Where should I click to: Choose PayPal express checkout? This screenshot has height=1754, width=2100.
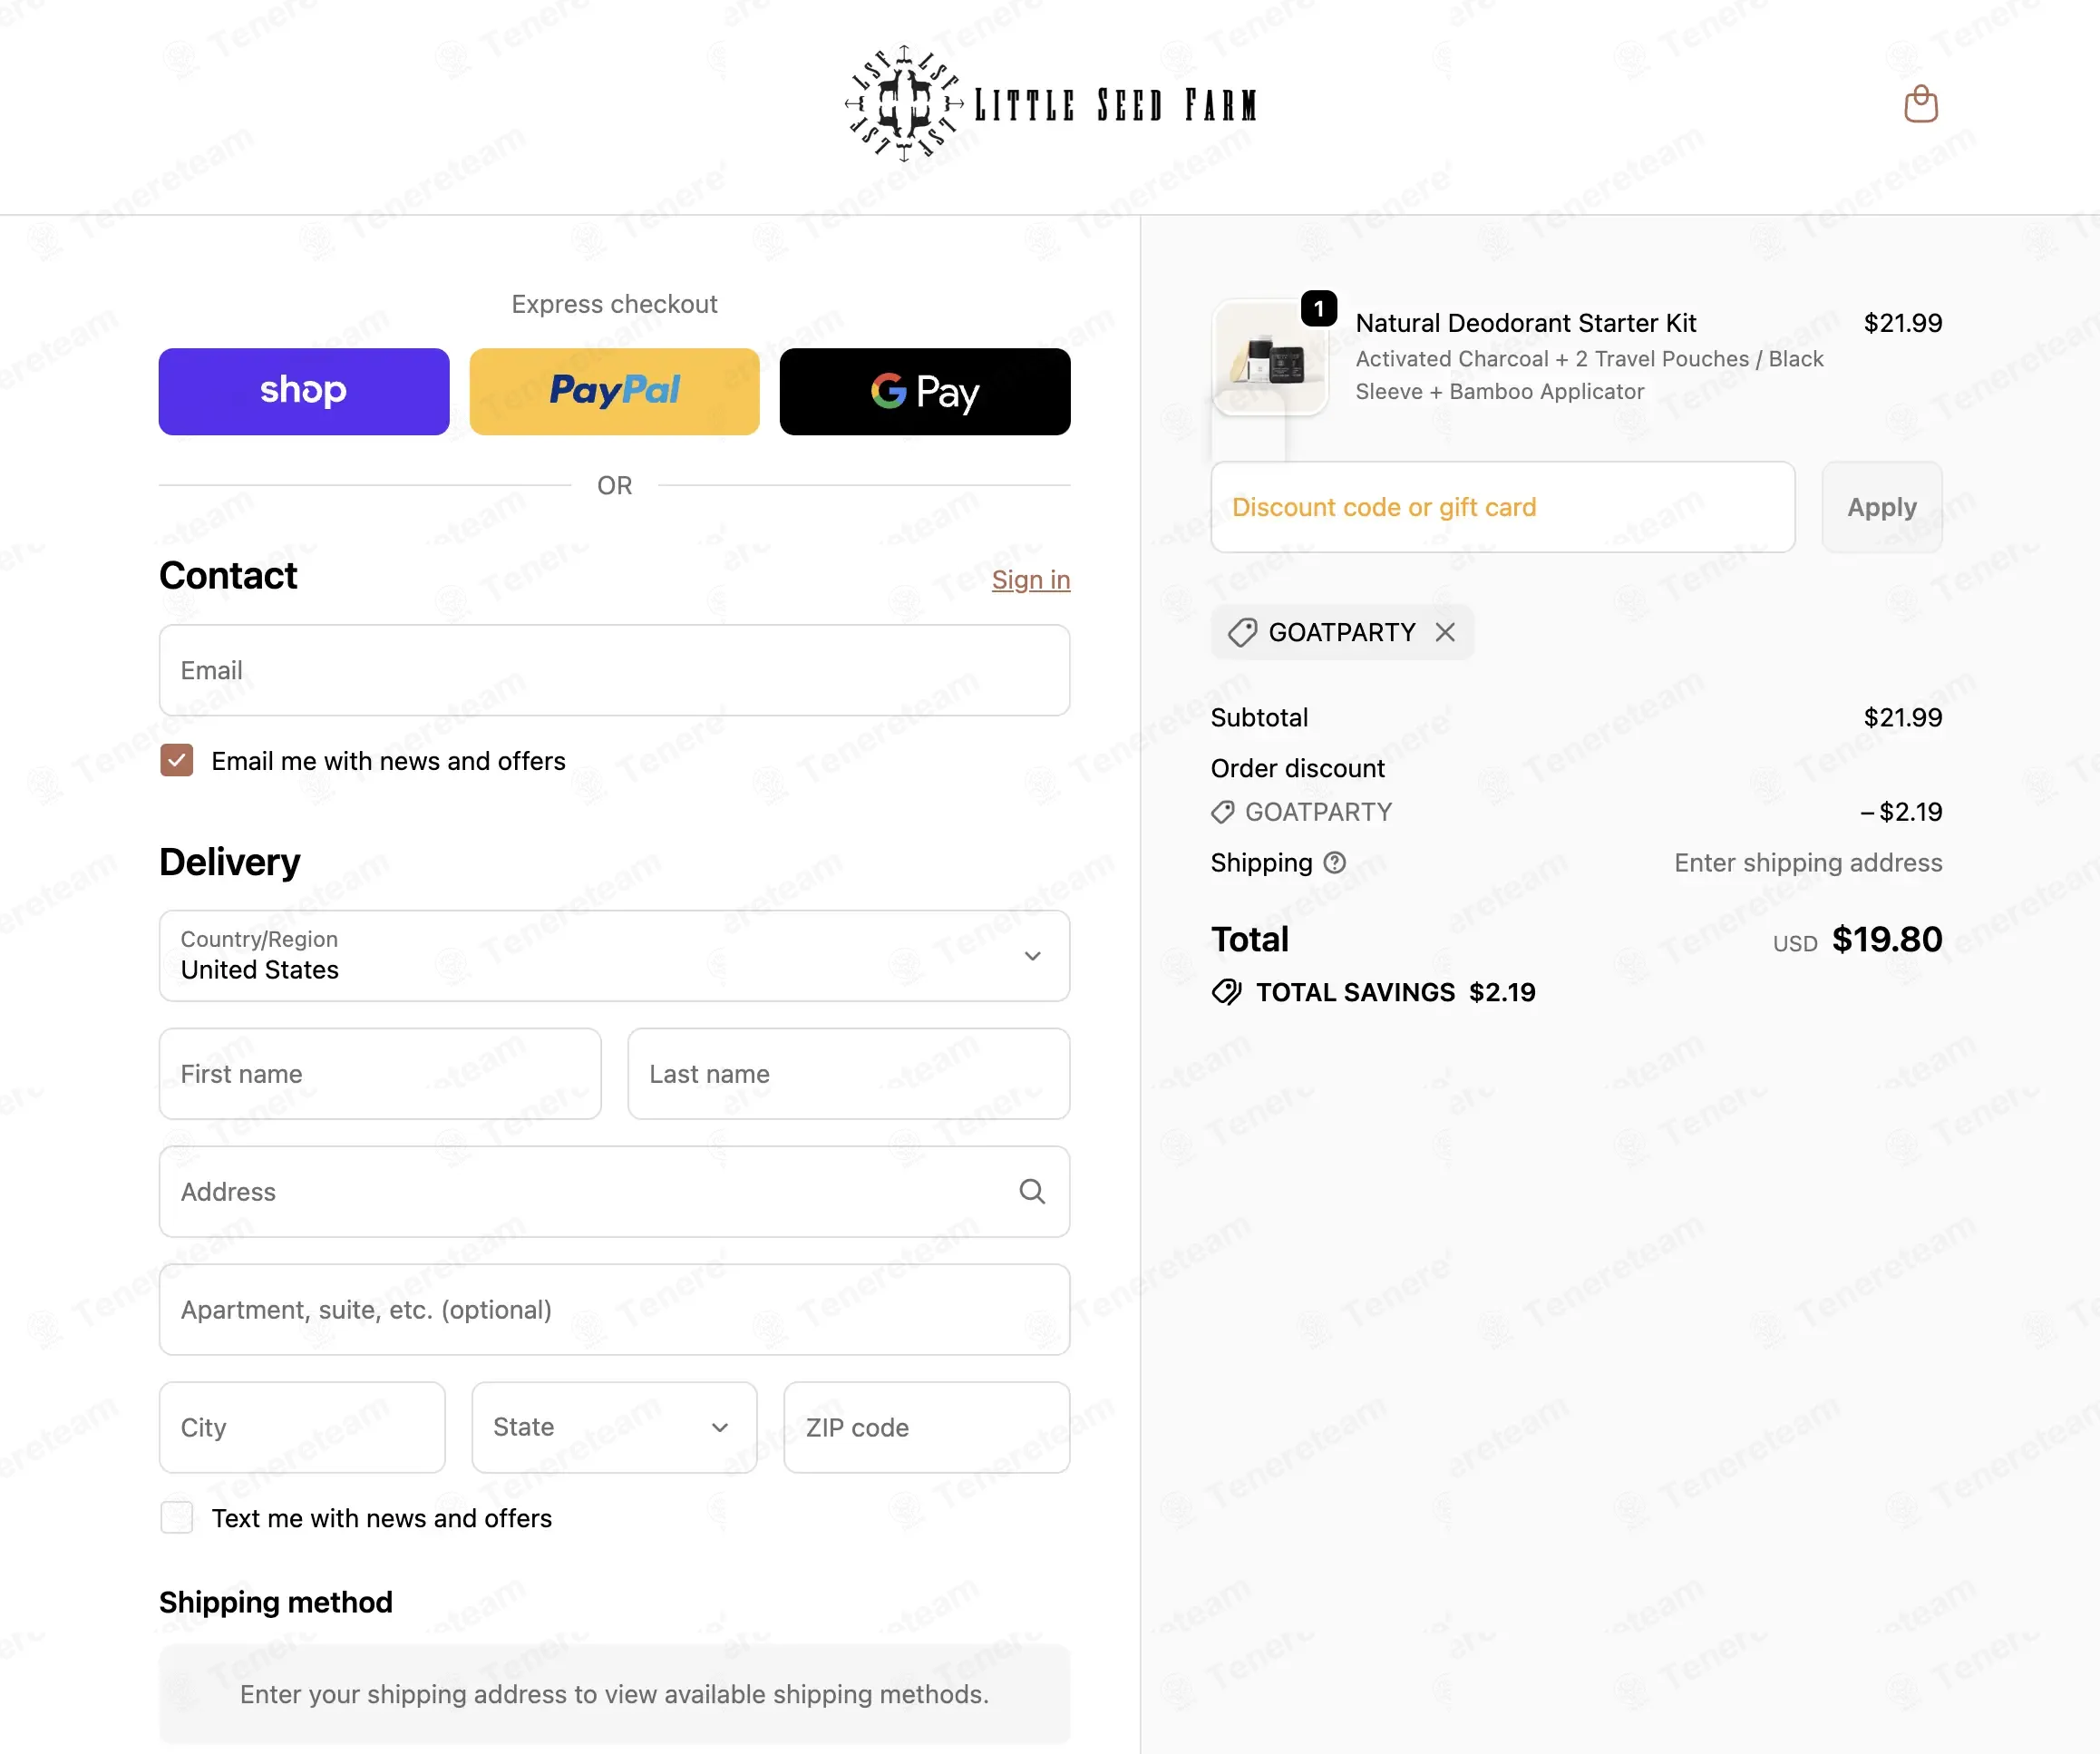click(x=614, y=391)
